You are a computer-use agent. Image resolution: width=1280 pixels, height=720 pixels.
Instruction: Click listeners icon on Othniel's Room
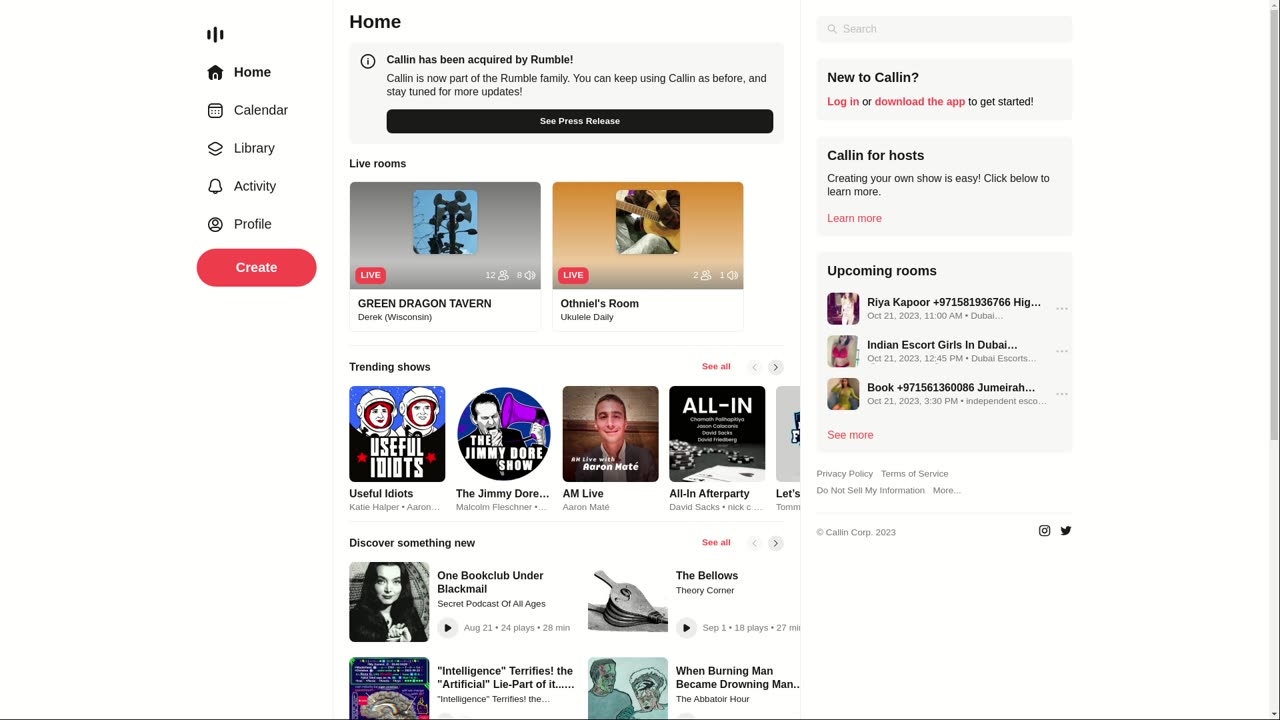(x=706, y=275)
